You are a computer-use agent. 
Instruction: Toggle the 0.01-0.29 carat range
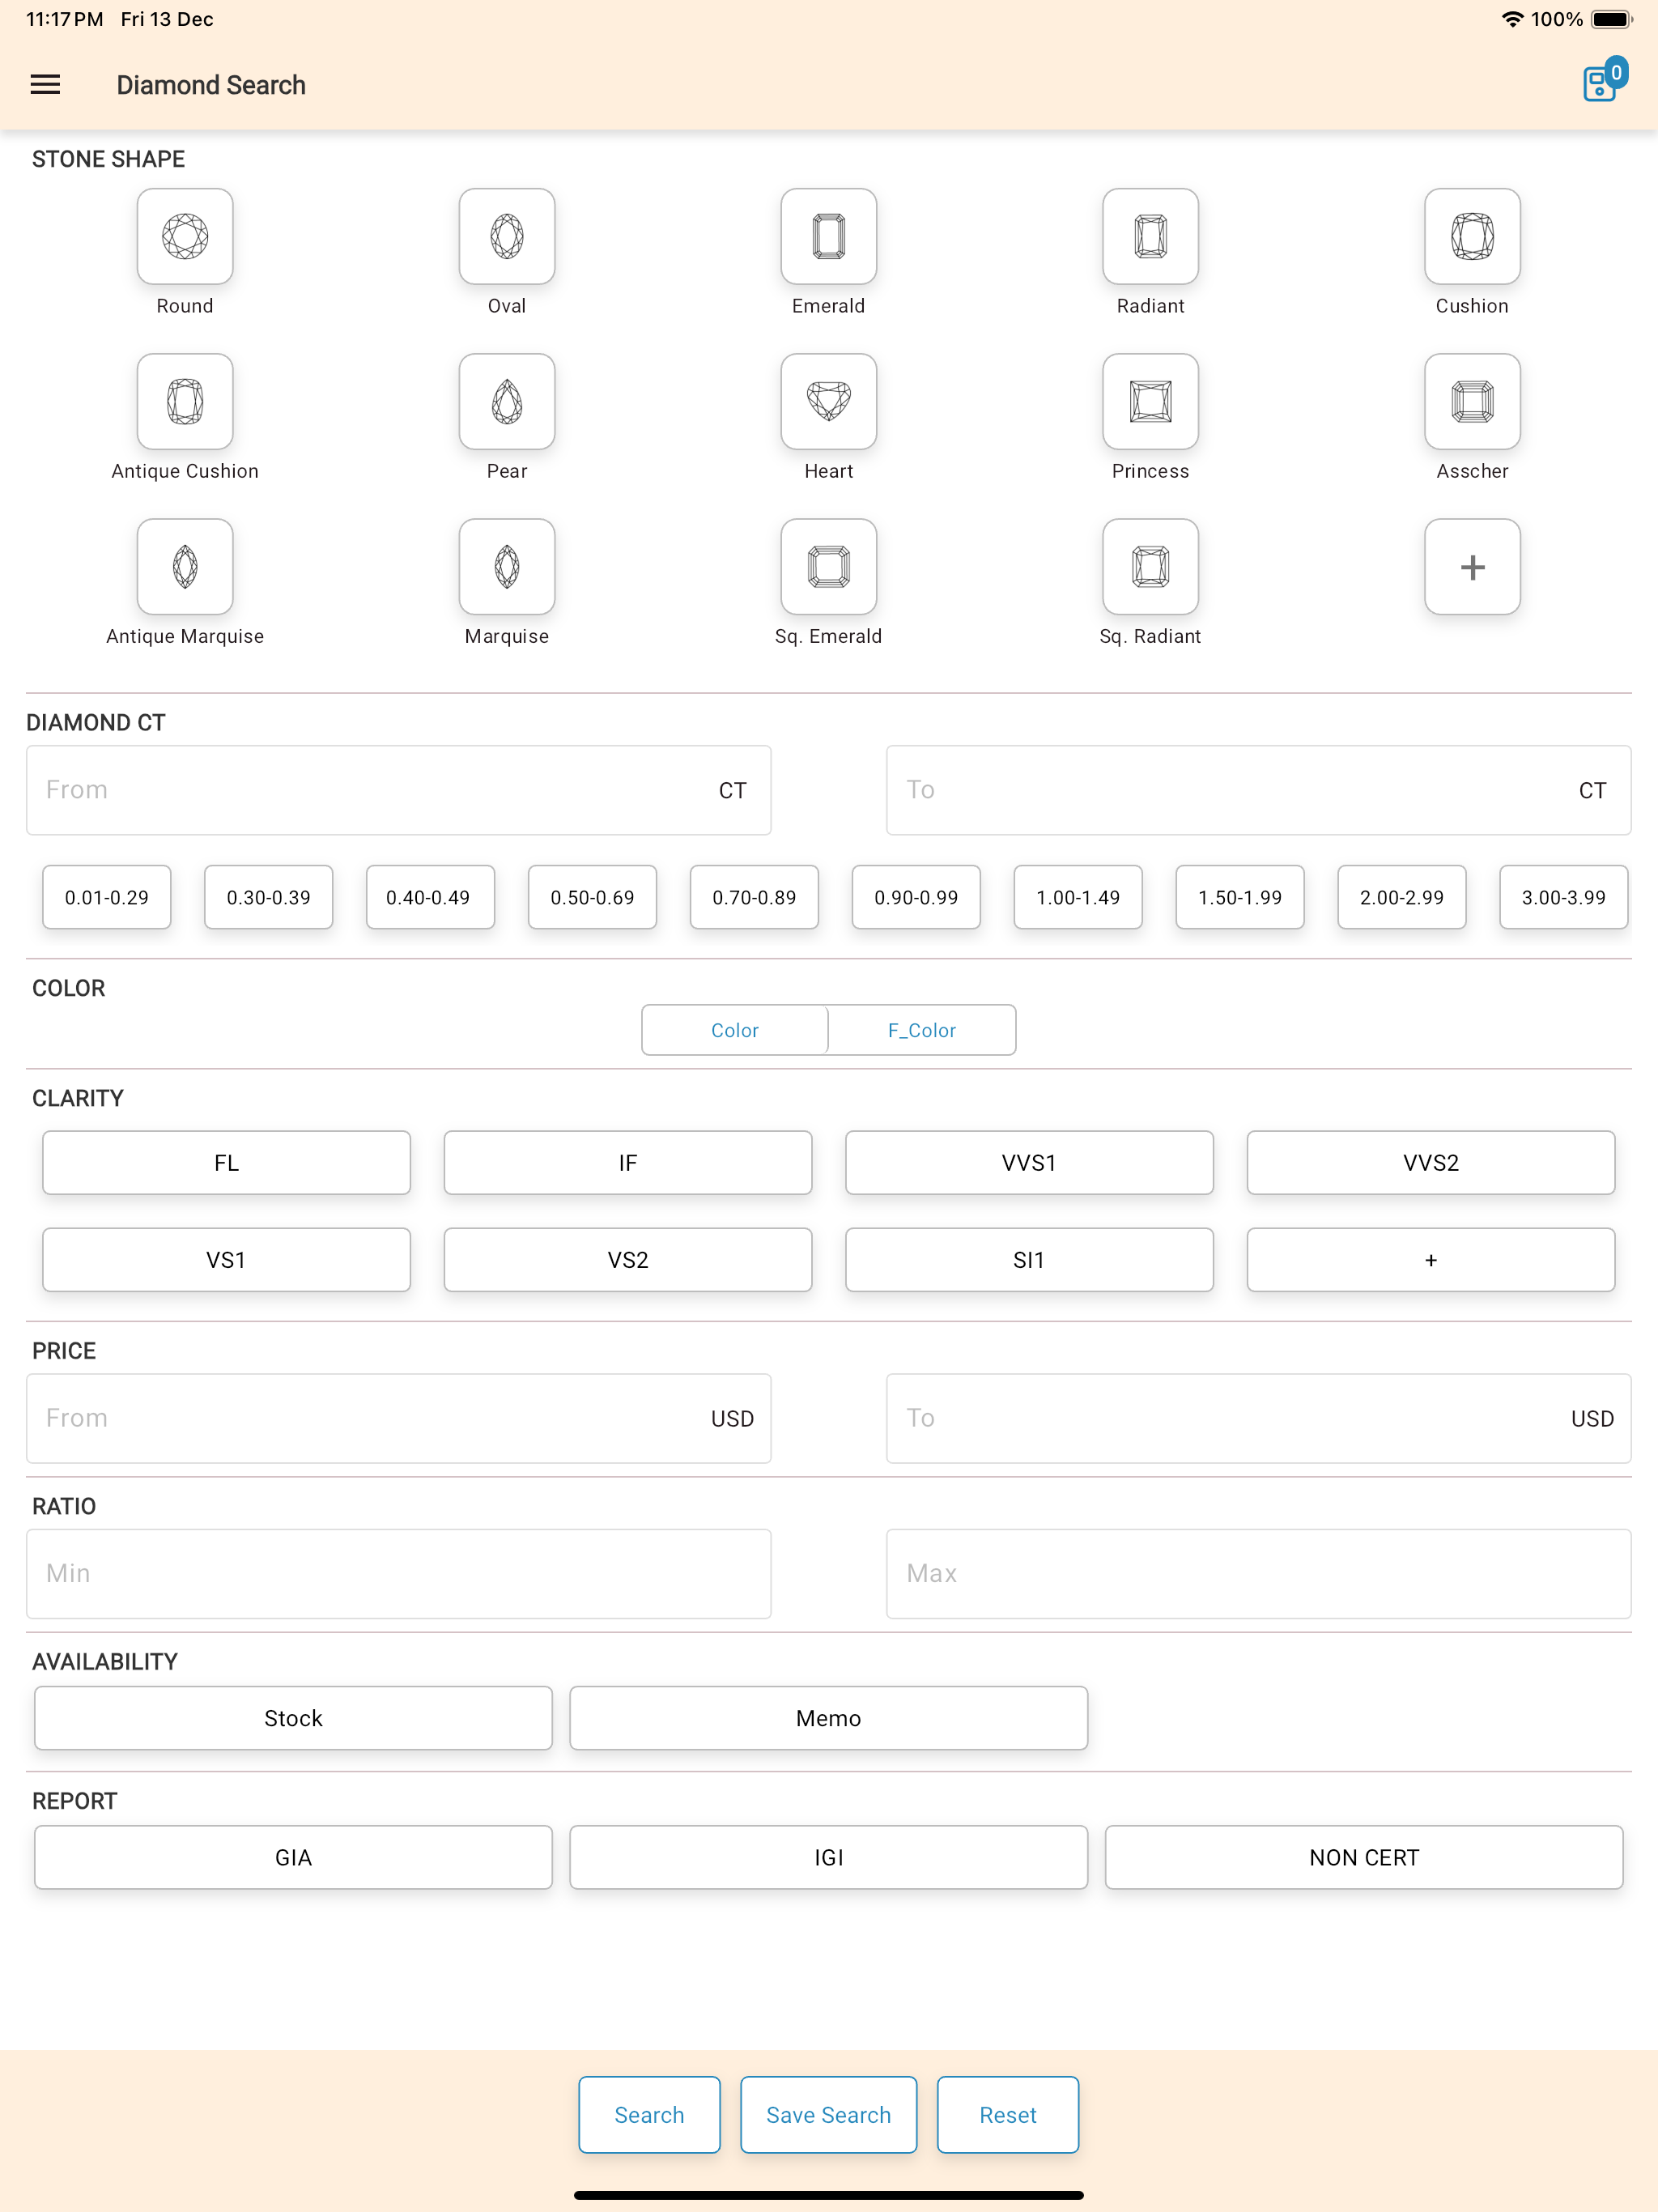pos(107,897)
